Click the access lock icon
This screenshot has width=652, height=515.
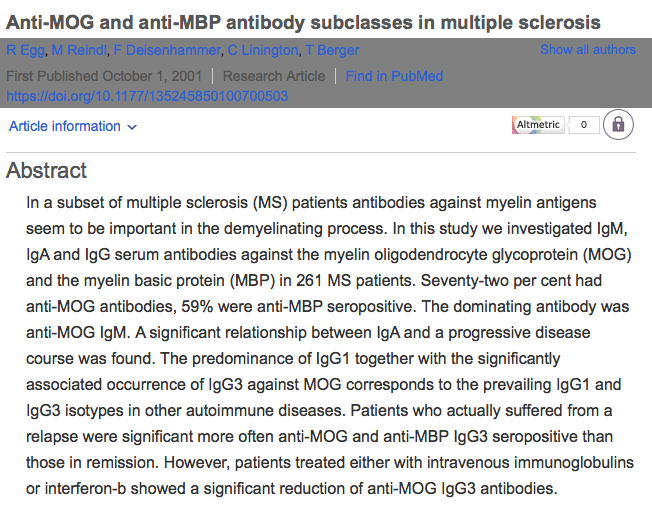(x=618, y=126)
